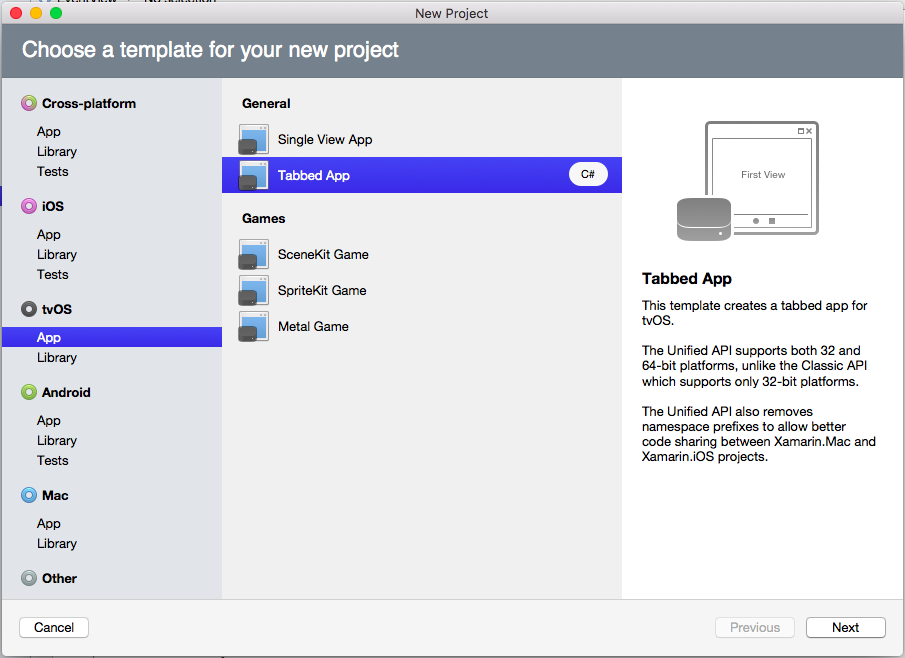The image size is (905, 658).
Task: Select Library under Cross-platform
Action: [57, 152]
